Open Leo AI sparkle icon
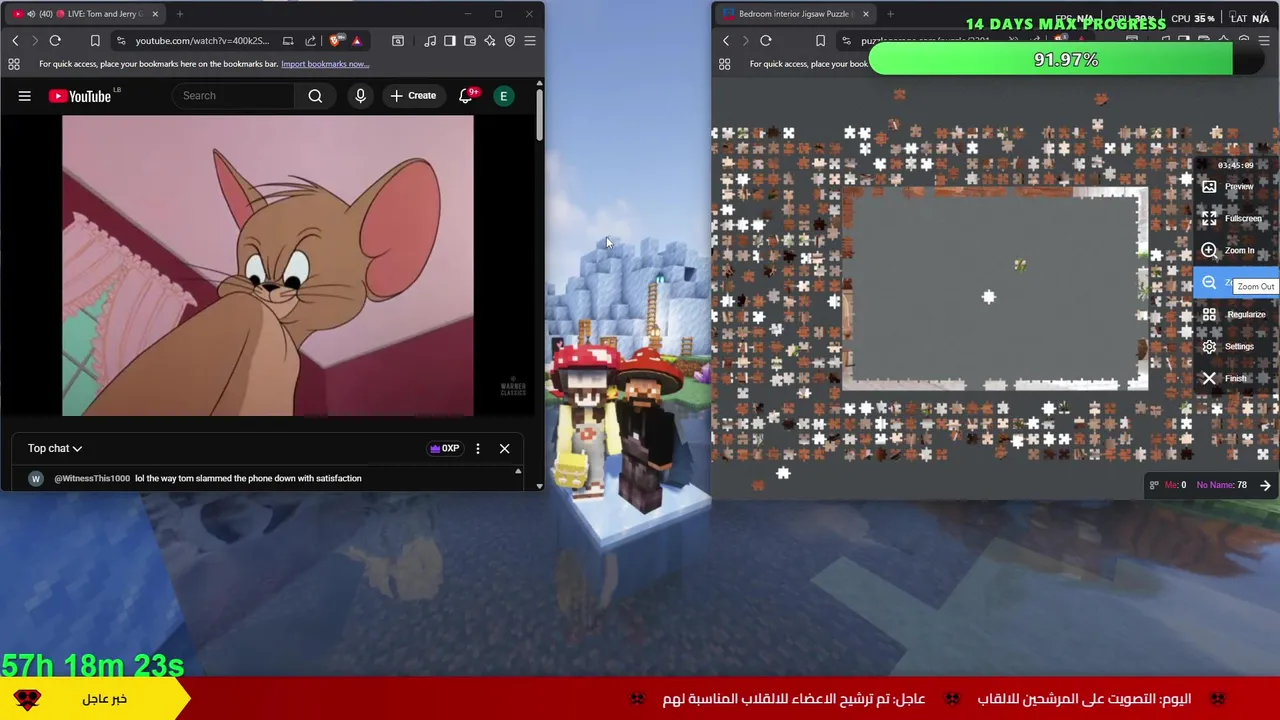 (490, 41)
